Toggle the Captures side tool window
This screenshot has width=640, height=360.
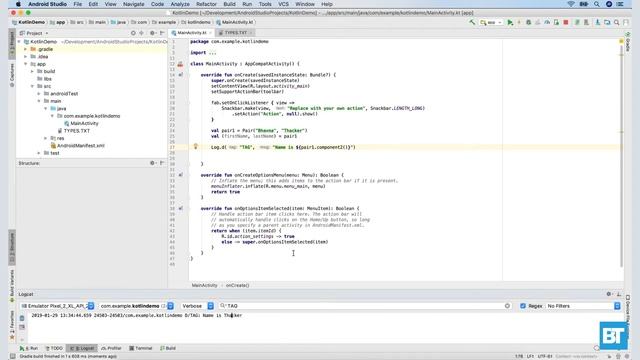(12, 75)
